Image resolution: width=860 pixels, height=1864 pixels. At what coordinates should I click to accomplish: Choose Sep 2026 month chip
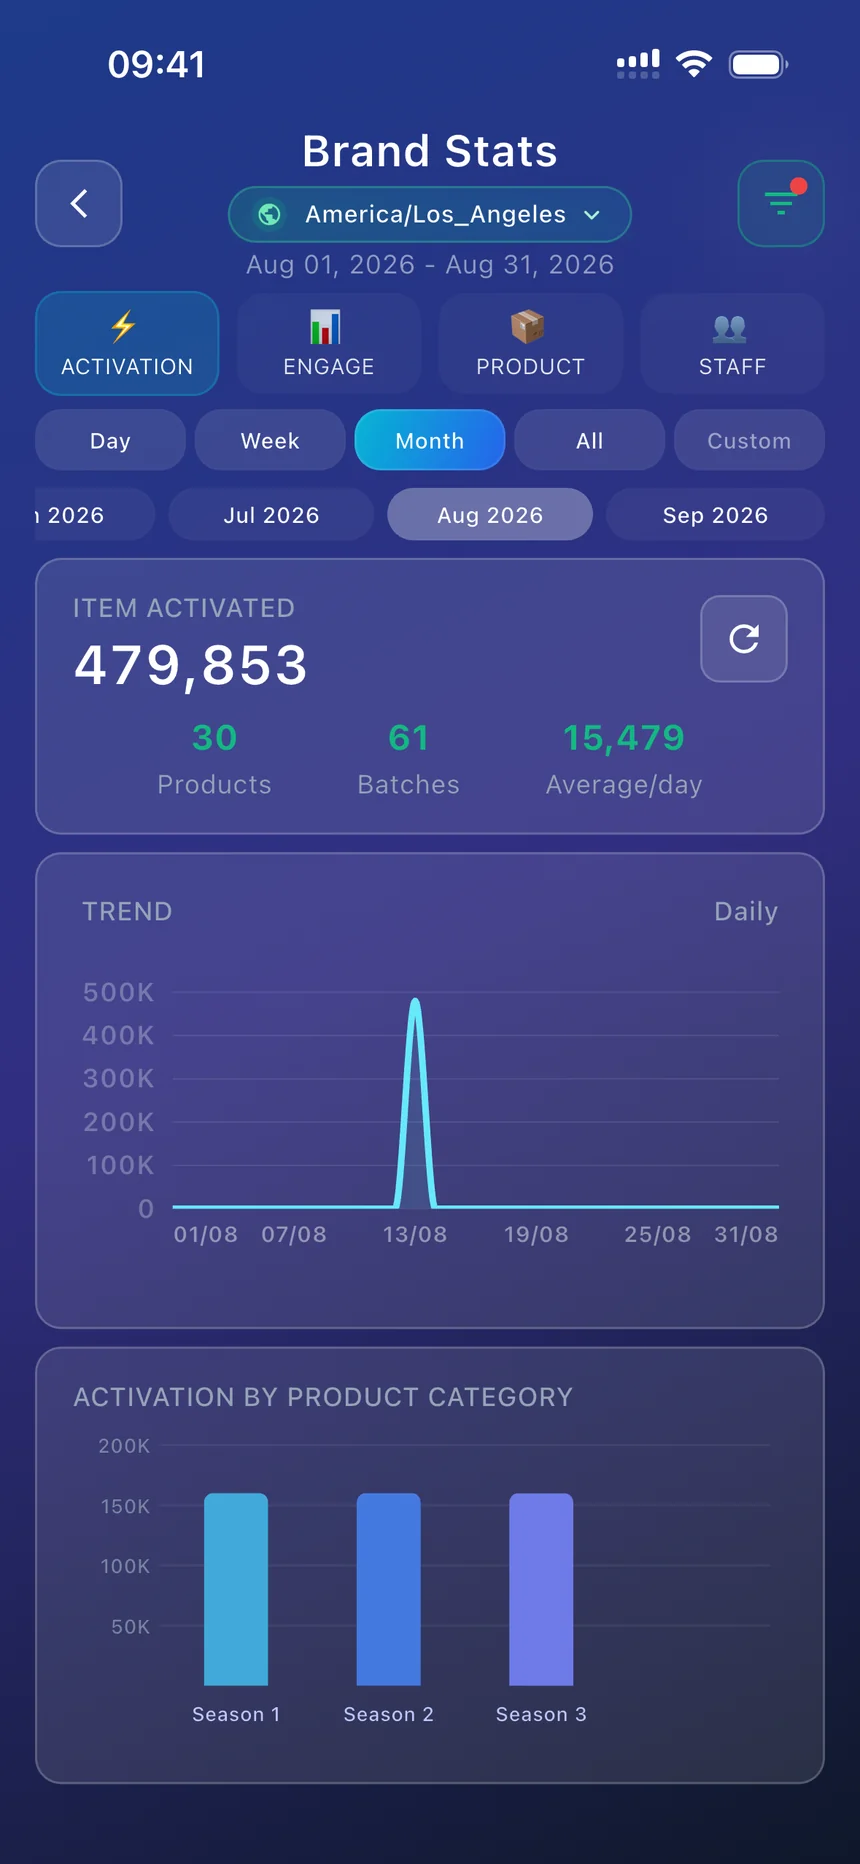[715, 515]
